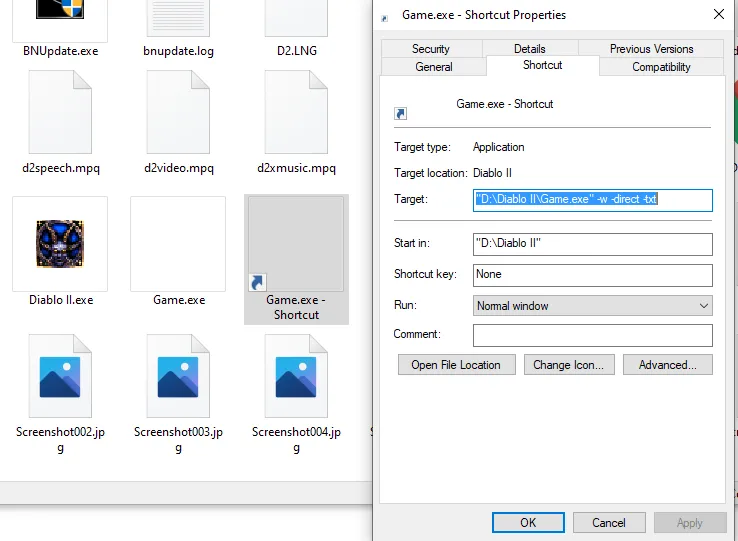Click into the Target path field
This screenshot has height=541, width=738.
pos(592,200)
